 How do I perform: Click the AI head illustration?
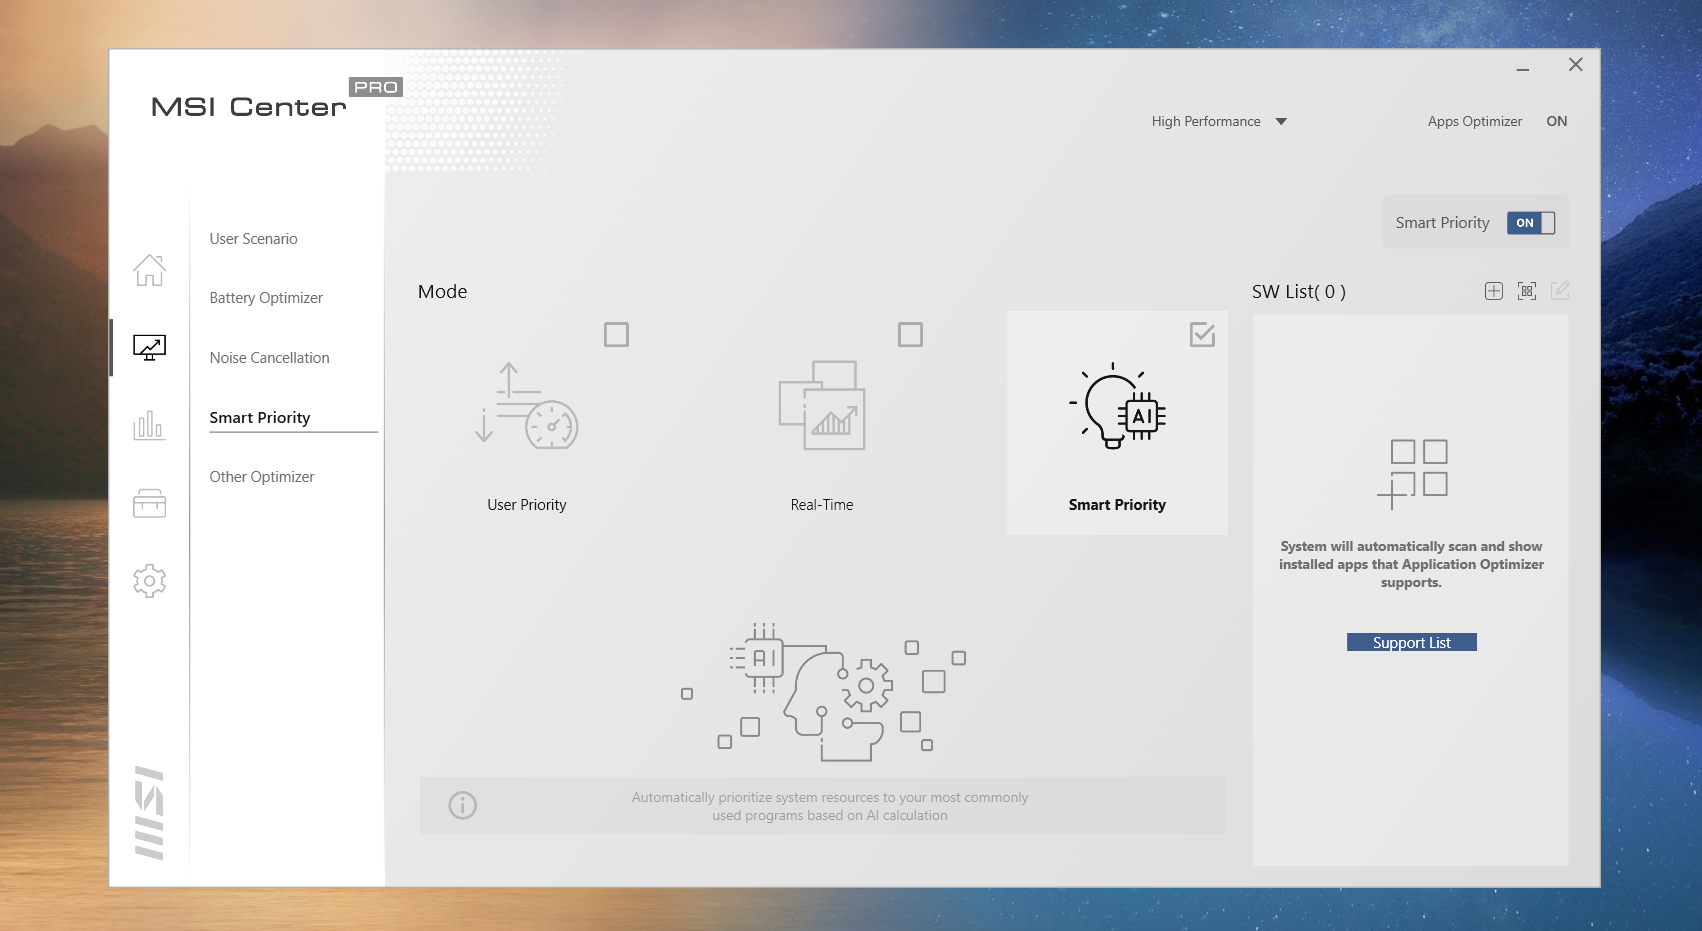click(824, 692)
